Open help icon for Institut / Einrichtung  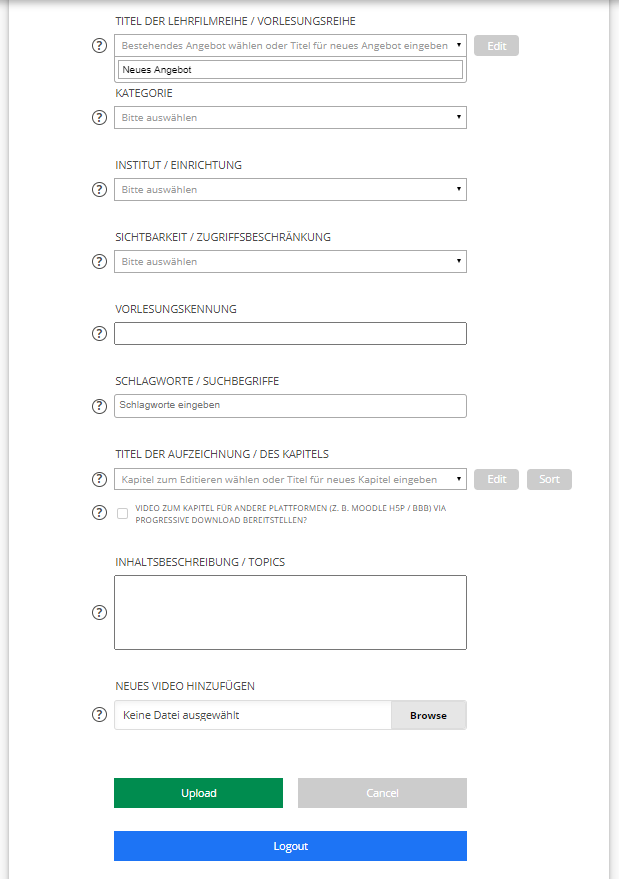click(x=99, y=190)
